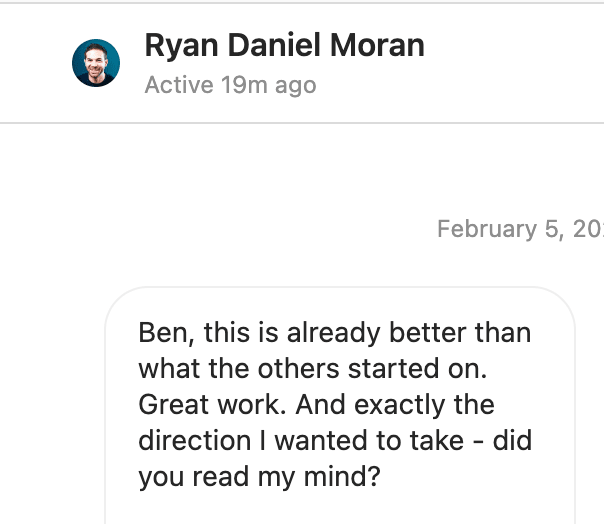Select the 'Active 19m ago' status text

click(230, 85)
